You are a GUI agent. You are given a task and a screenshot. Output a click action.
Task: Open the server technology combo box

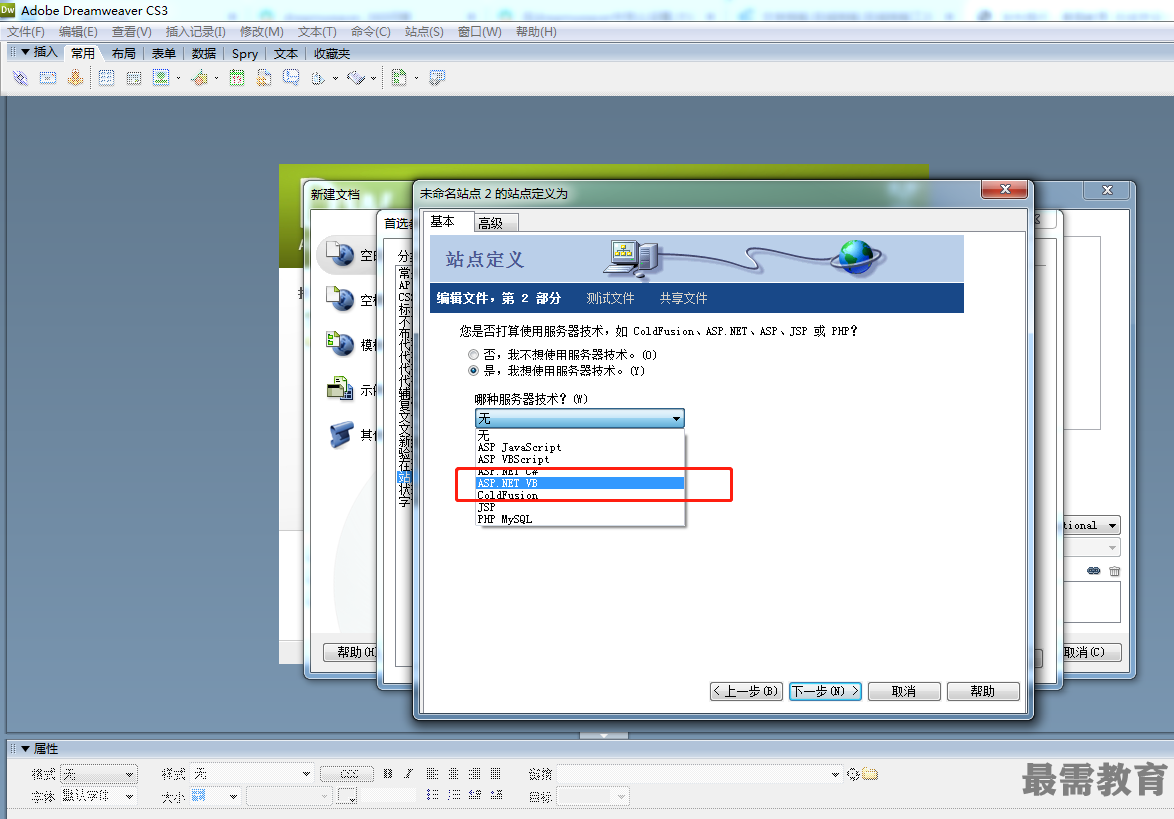(580, 418)
